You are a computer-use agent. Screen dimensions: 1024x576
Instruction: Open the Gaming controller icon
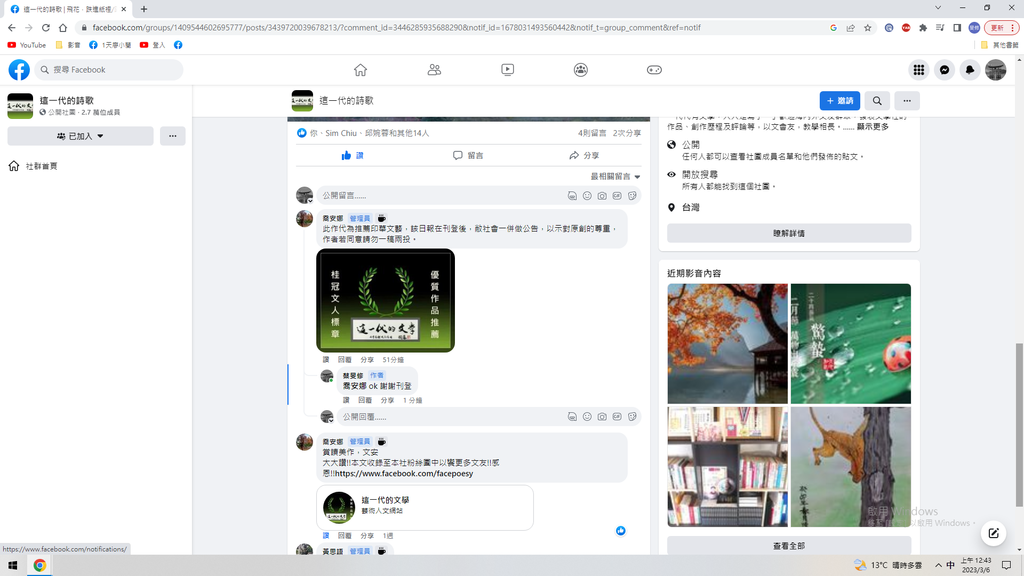tap(654, 70)
